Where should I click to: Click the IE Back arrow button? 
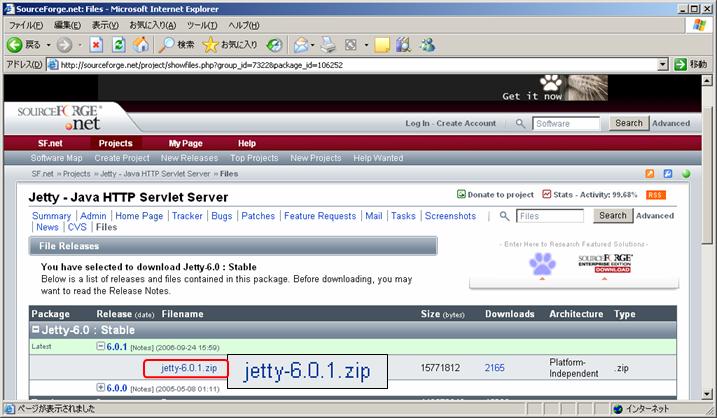click(x=15, y=44)
